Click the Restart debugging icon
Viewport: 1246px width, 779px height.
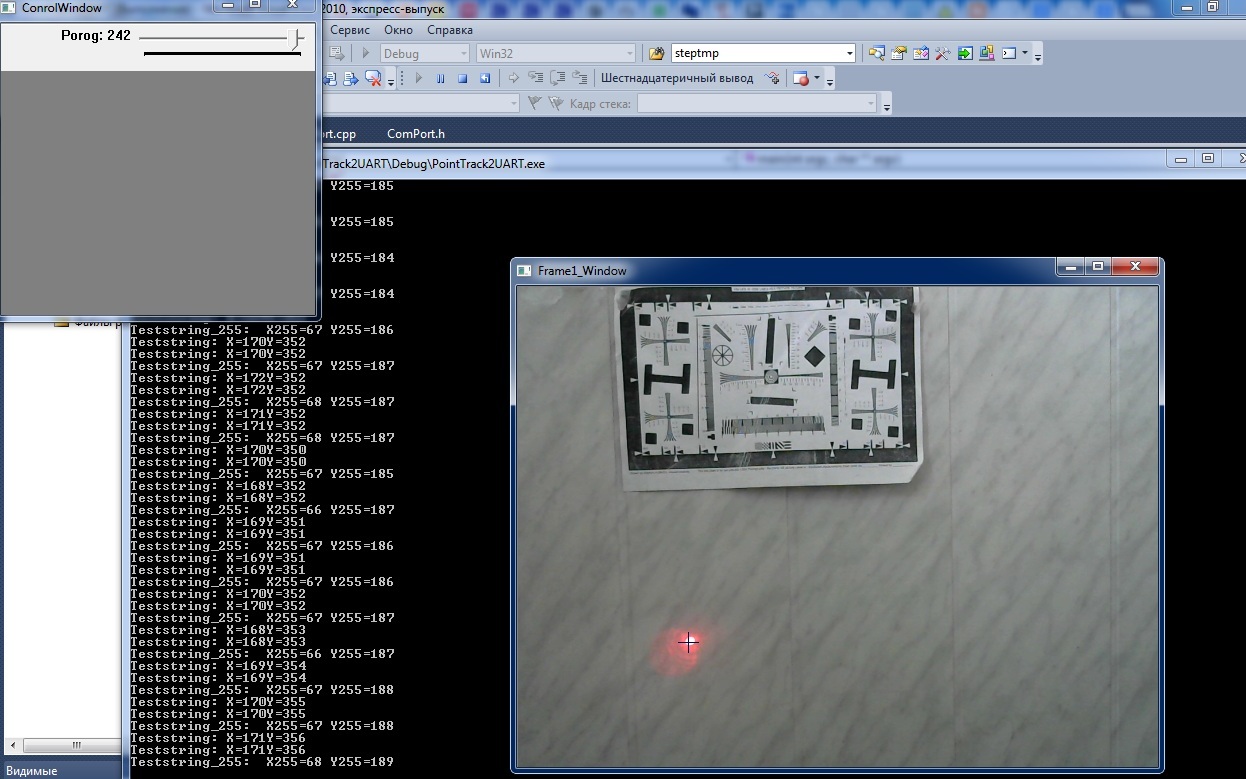[485, 78]
